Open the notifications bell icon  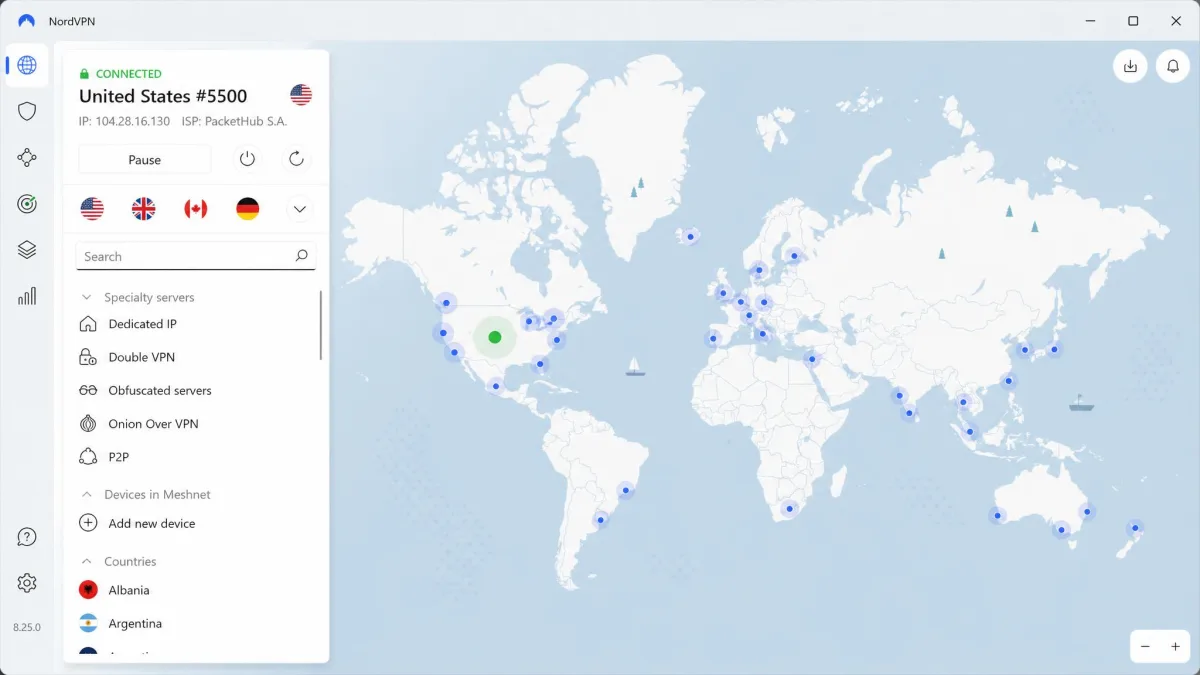pos(1173,66)
